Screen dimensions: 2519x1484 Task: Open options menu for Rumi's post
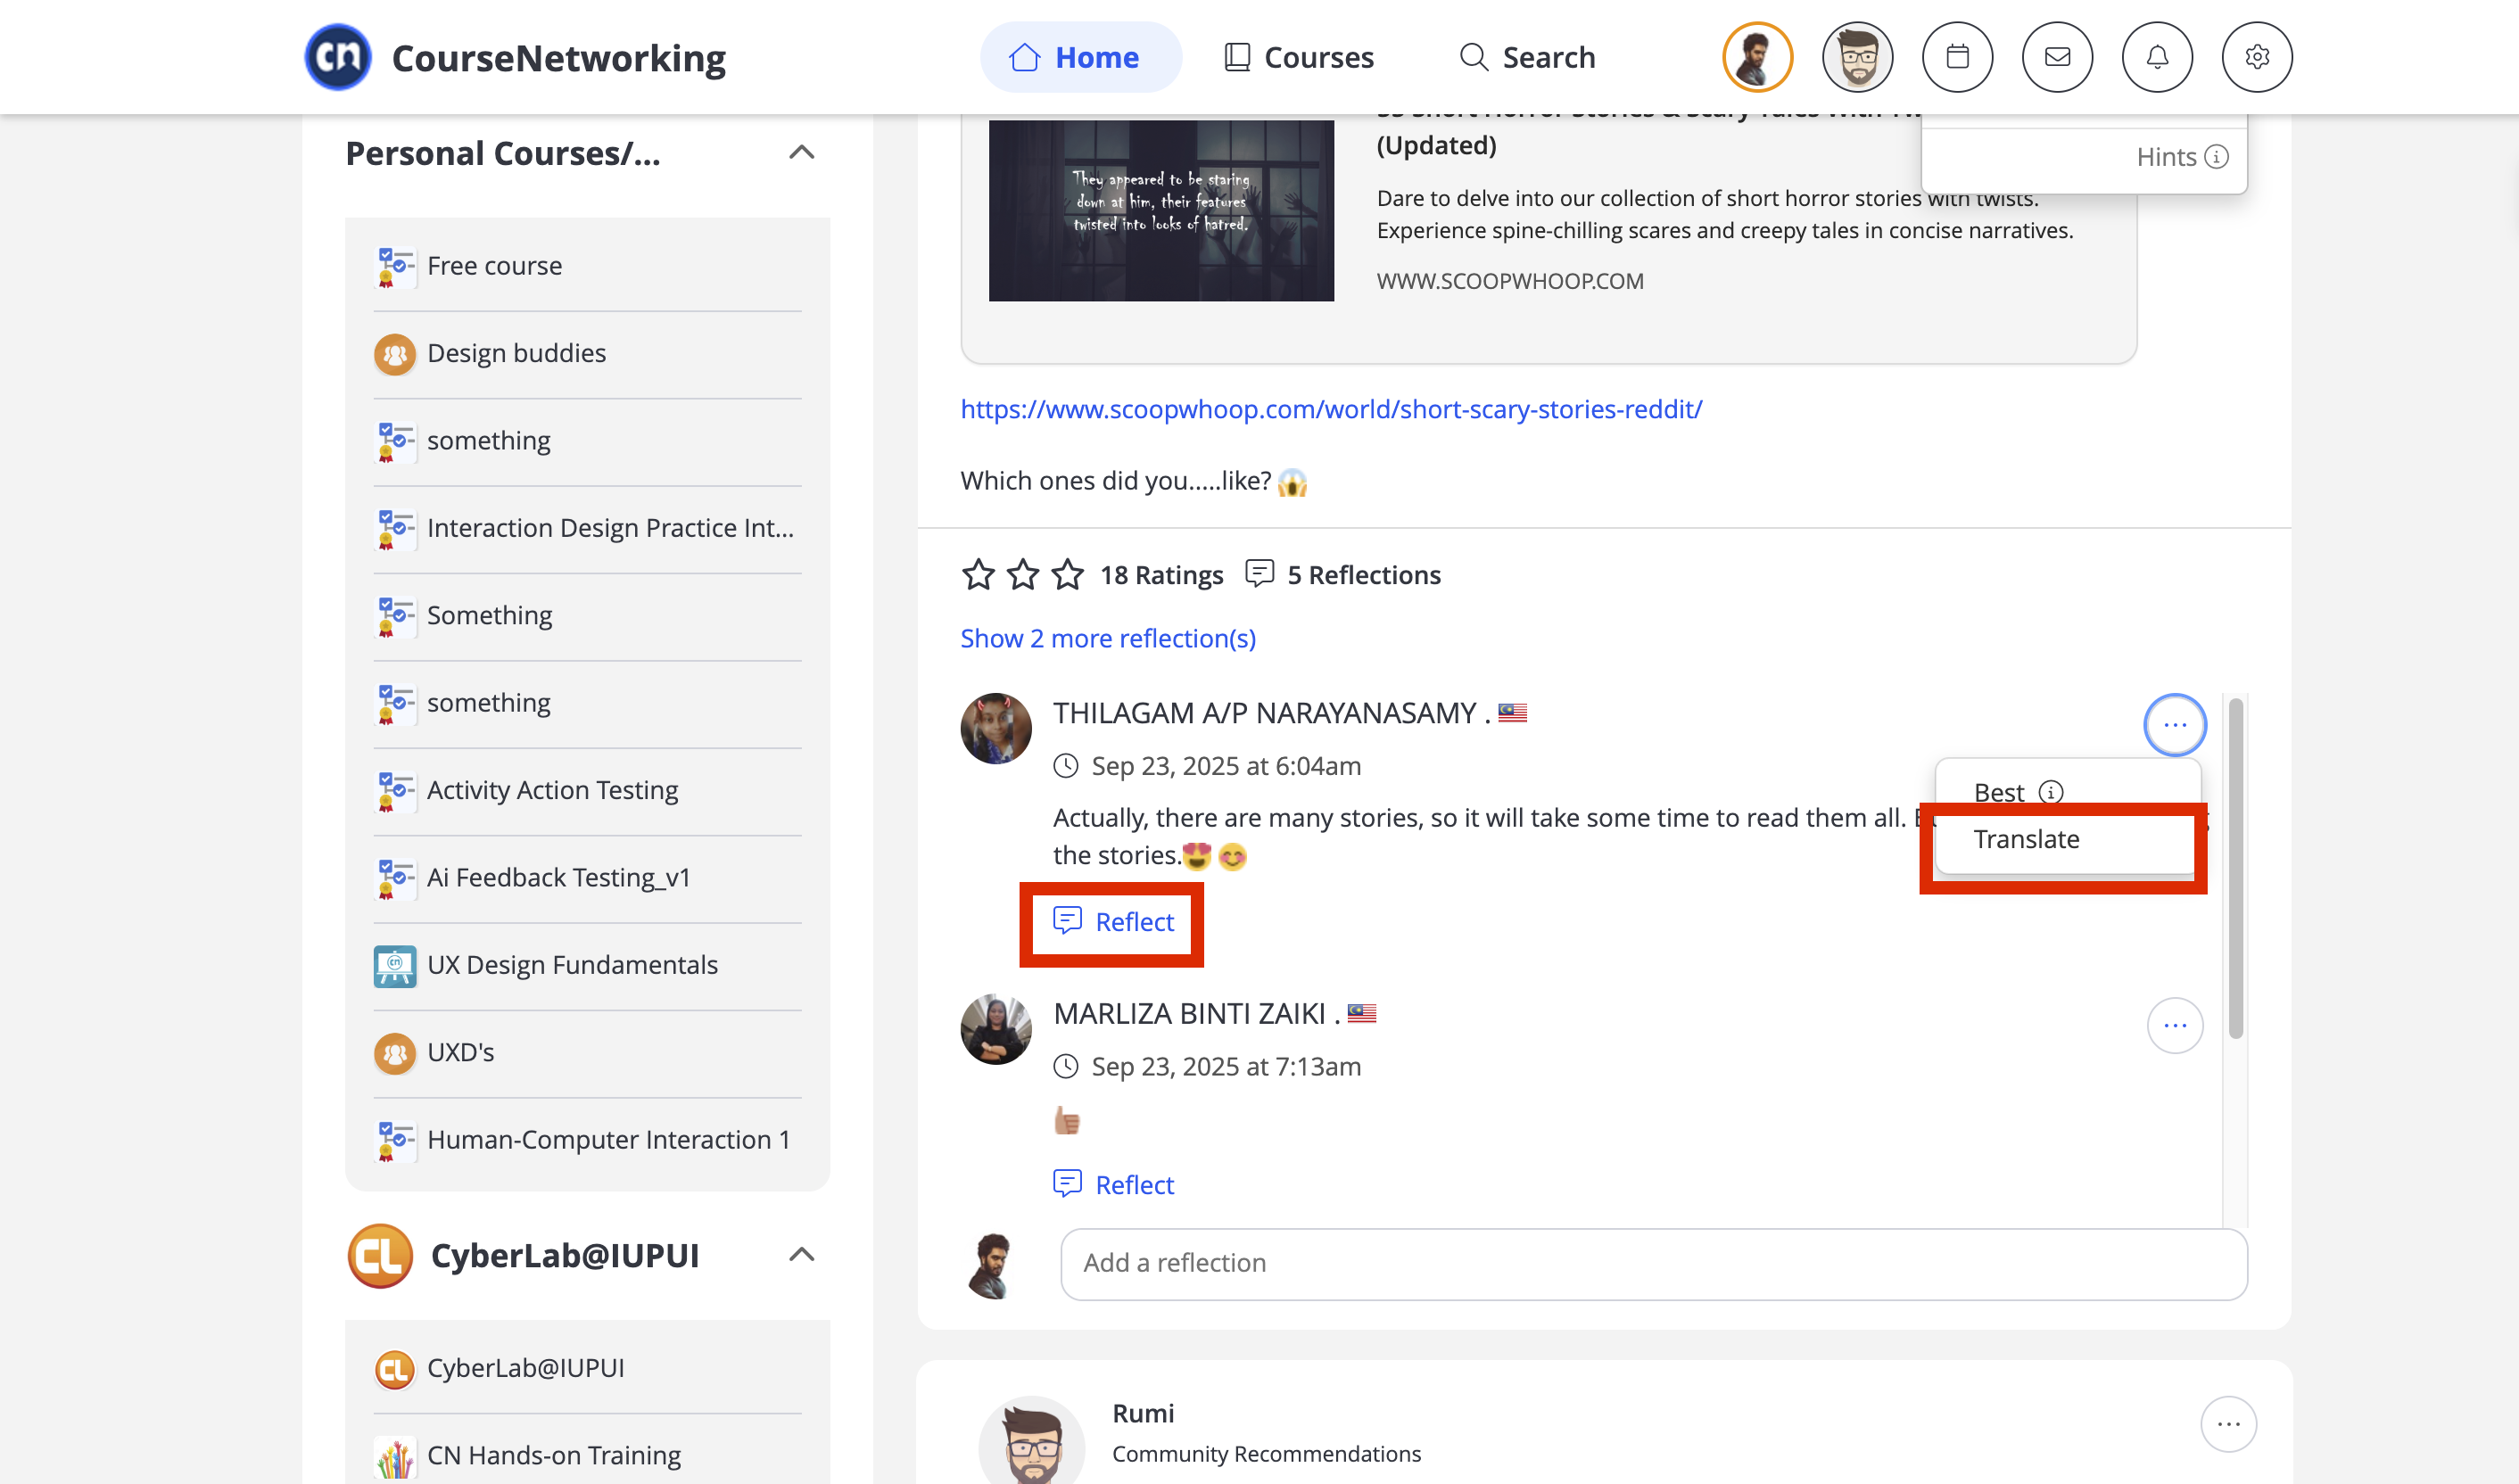(2228, 1424)
